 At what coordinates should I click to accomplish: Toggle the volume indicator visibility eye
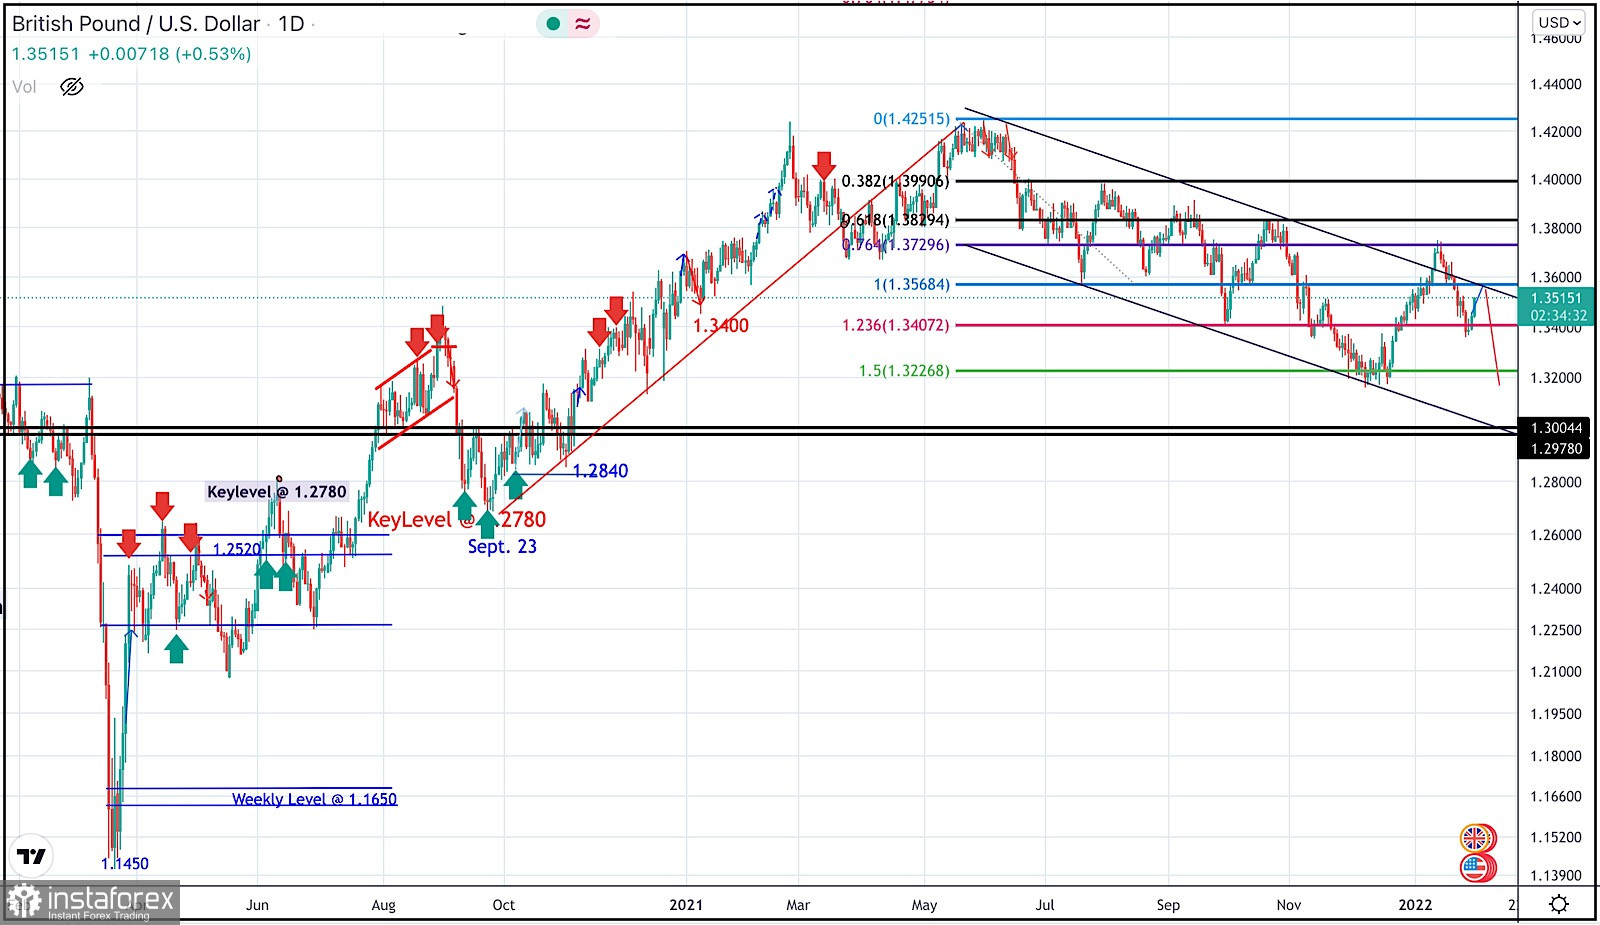coord(72,87)
